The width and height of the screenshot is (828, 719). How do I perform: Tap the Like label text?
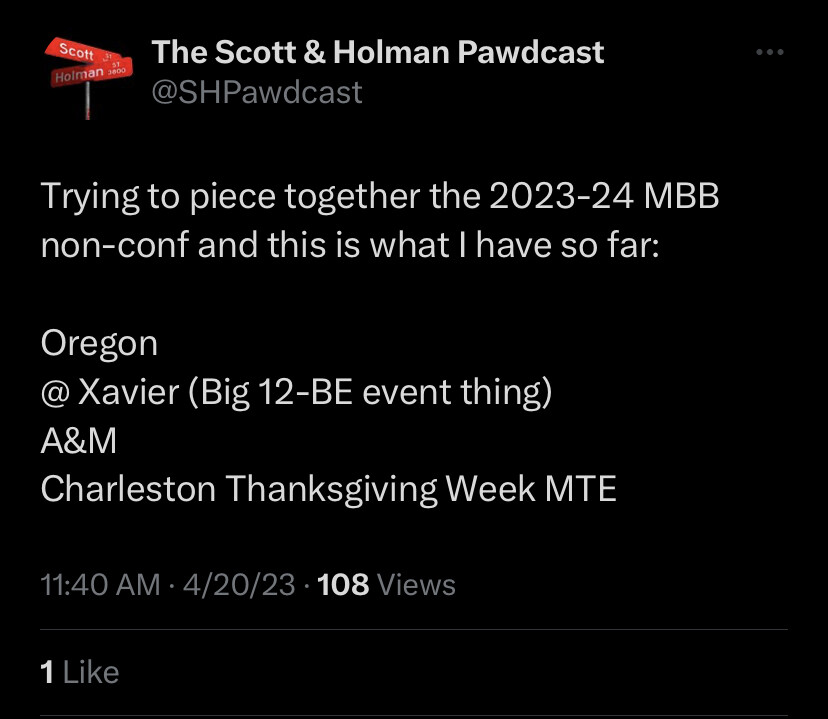(91, 673)
